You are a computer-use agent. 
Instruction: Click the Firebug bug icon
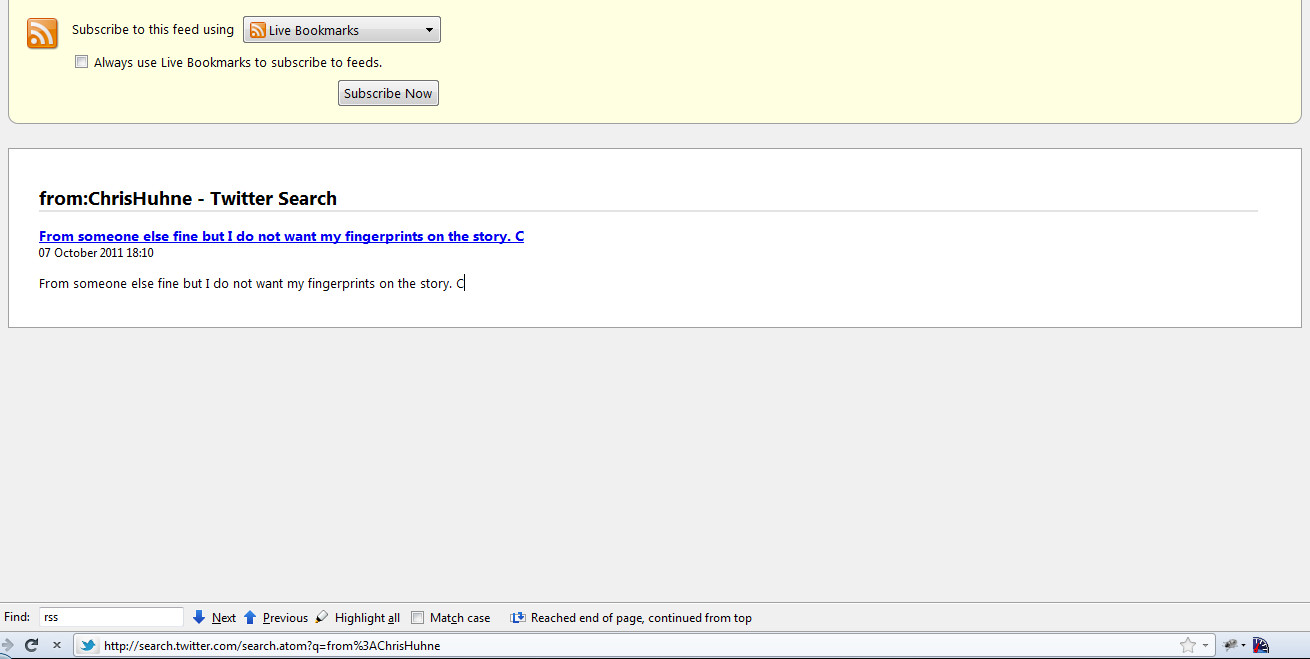tap(1231, 645)
